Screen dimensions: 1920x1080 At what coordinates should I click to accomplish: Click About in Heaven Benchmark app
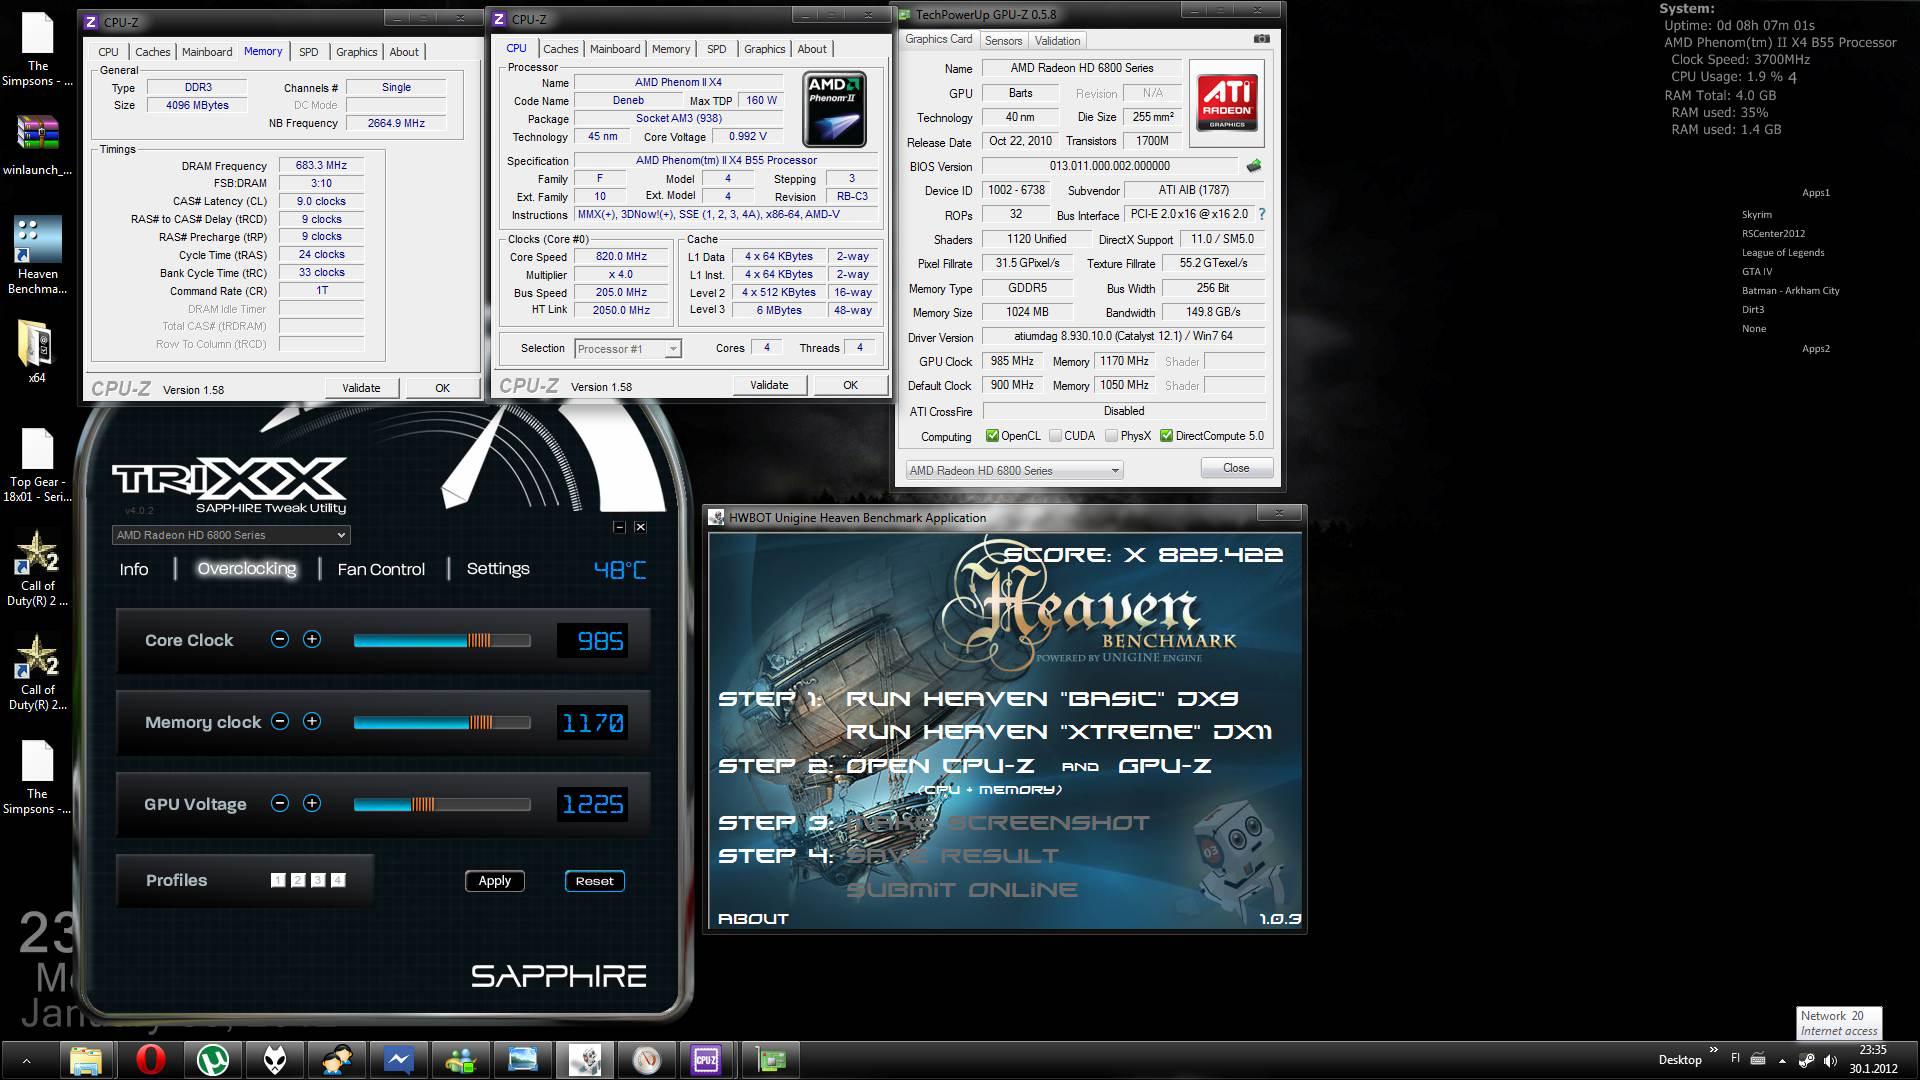[753, 919]
